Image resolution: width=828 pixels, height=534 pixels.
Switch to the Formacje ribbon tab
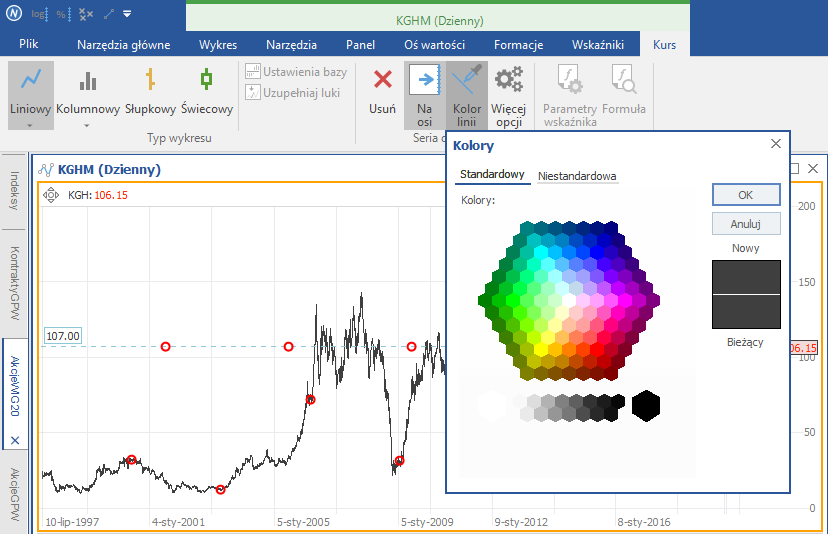pyautogui.click(x=519, y=45)
